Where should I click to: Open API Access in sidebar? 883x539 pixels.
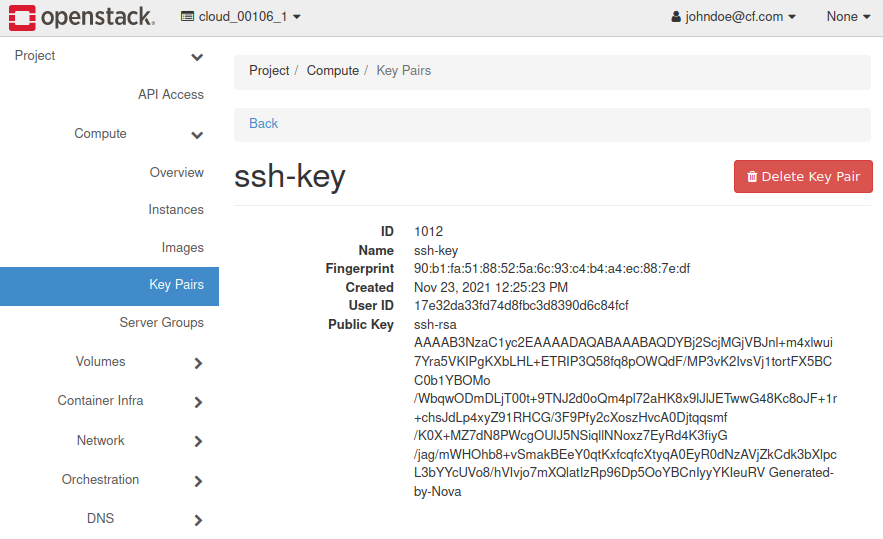170,95
